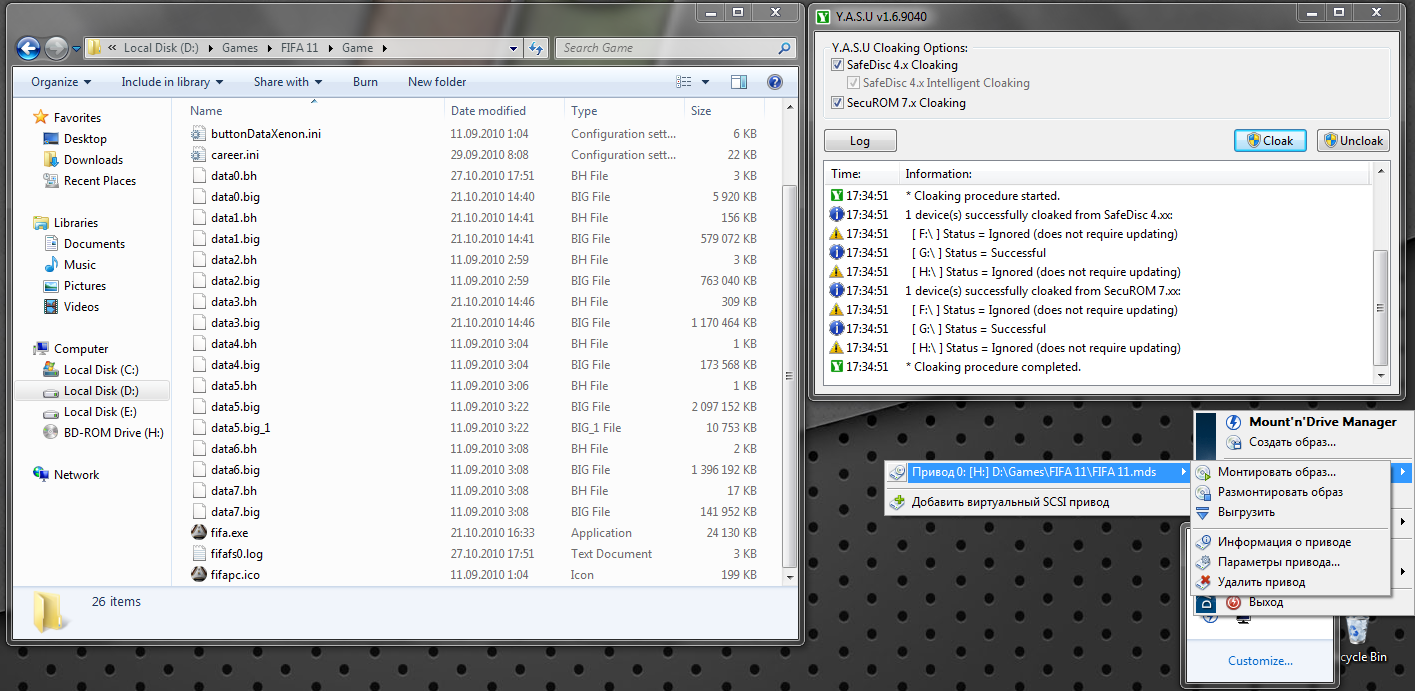1415x691 pixels.
Task: Click the Привод 0 drive icon
Action: click(x=898, y=472)
